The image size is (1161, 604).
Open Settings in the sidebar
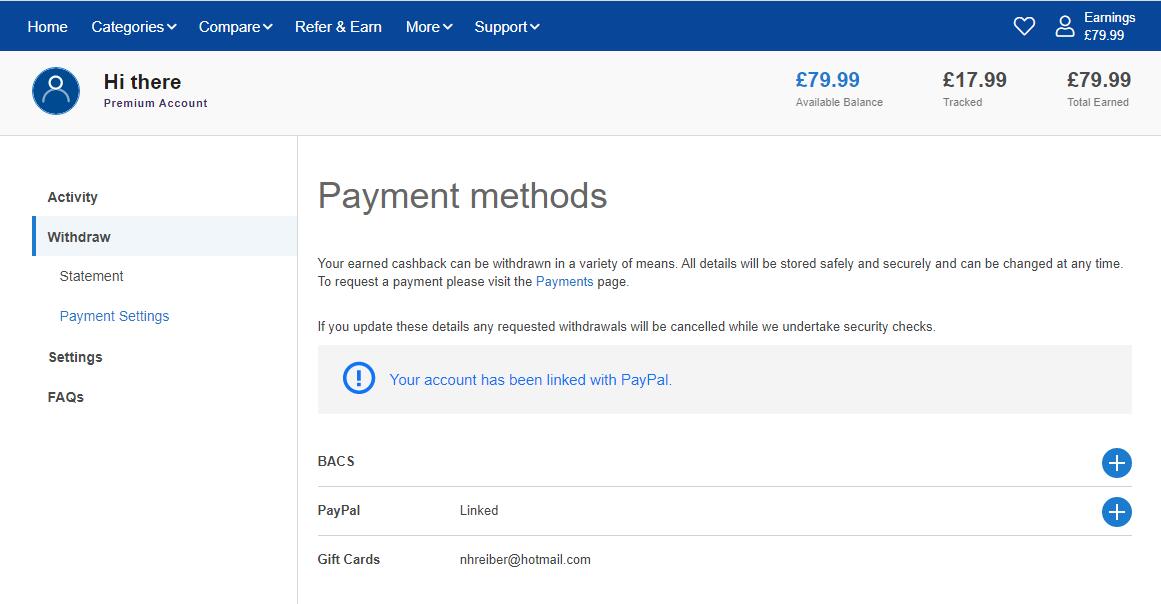75,357
